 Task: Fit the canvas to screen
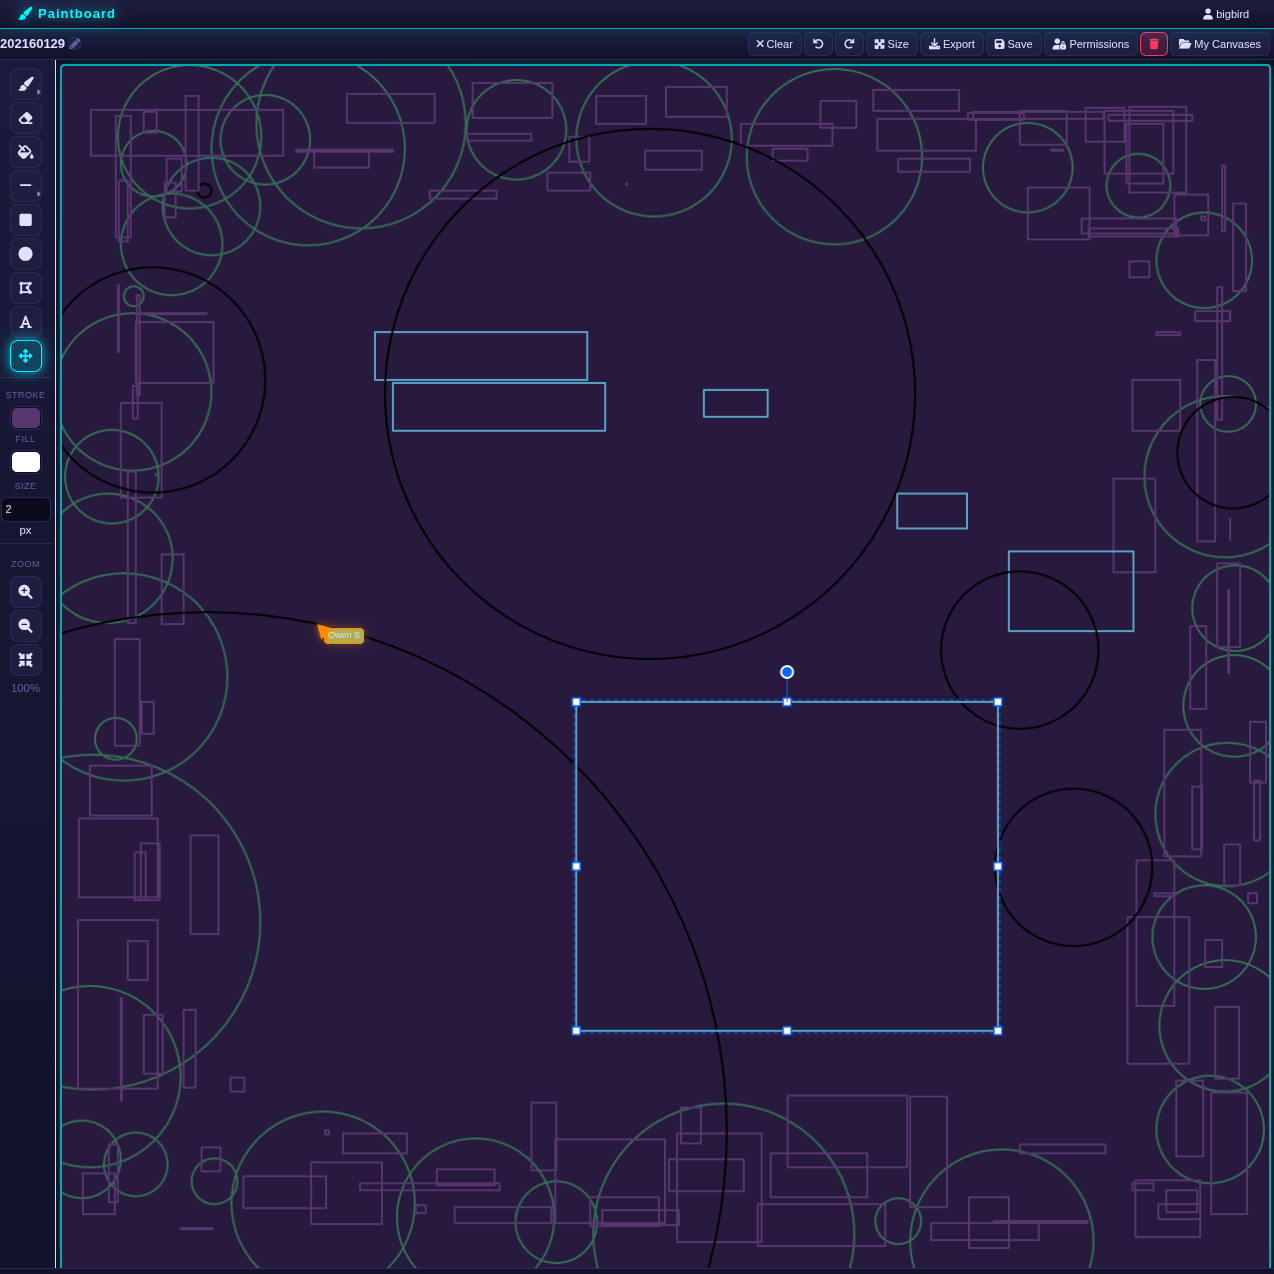[x=25, y=660]
